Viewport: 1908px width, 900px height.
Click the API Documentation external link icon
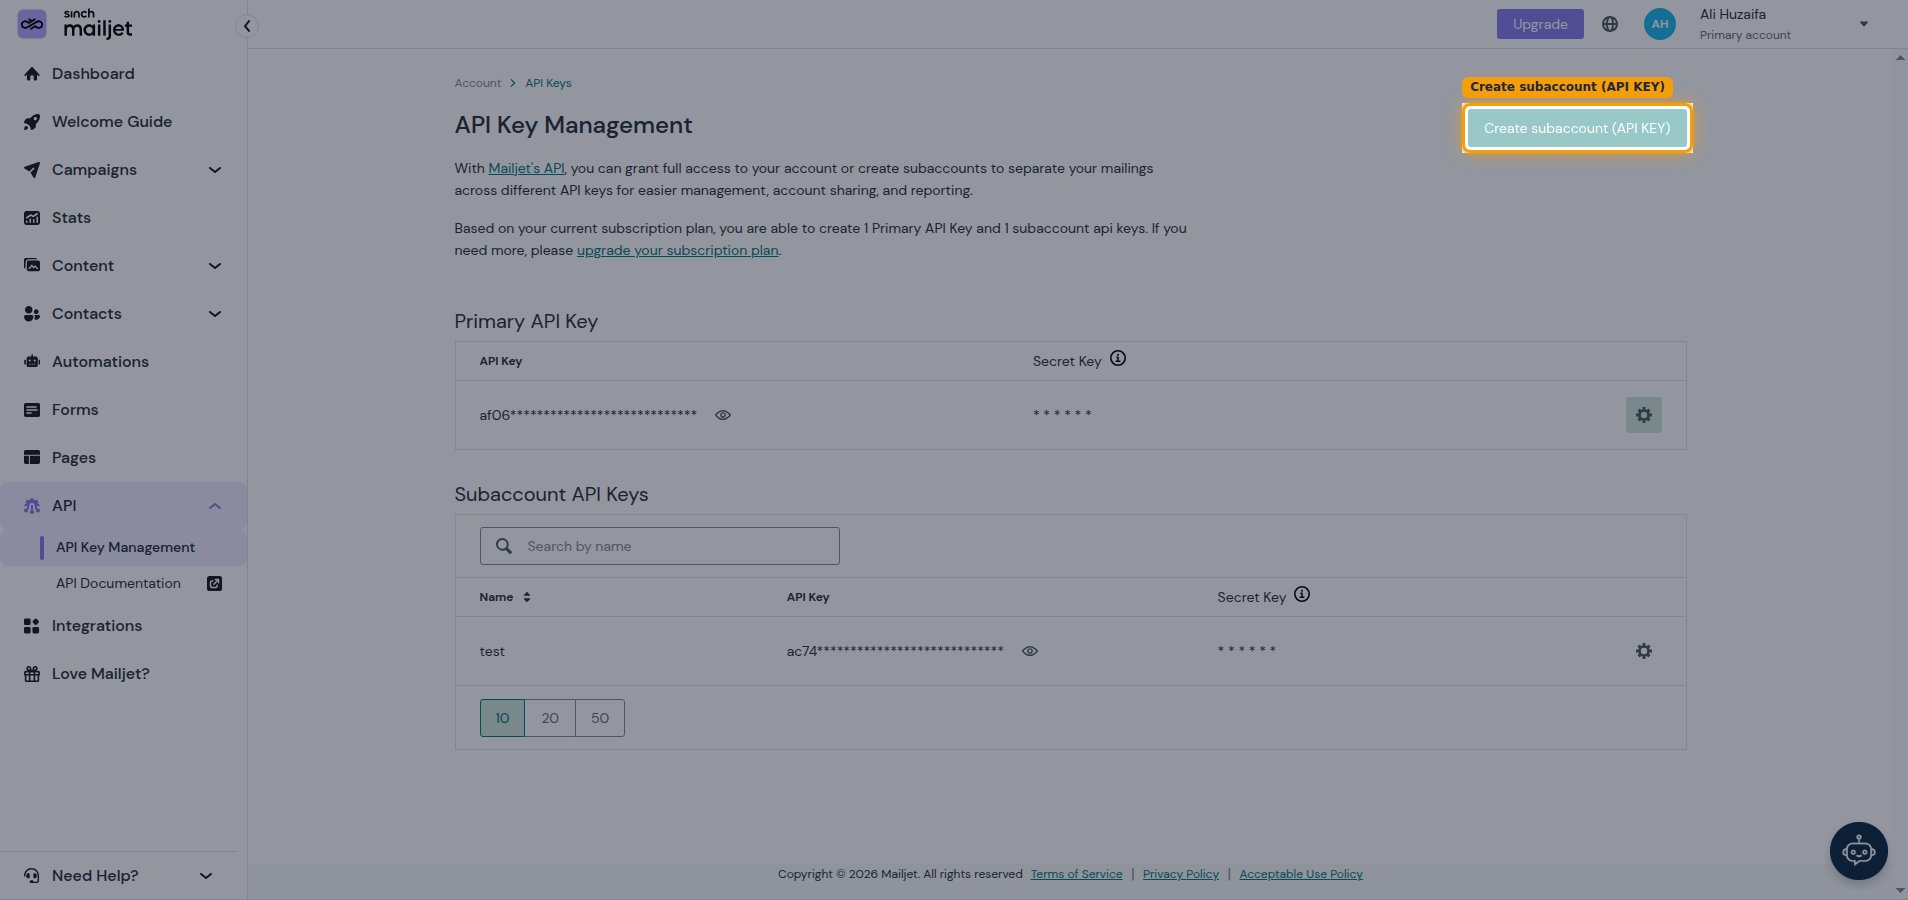214,584
